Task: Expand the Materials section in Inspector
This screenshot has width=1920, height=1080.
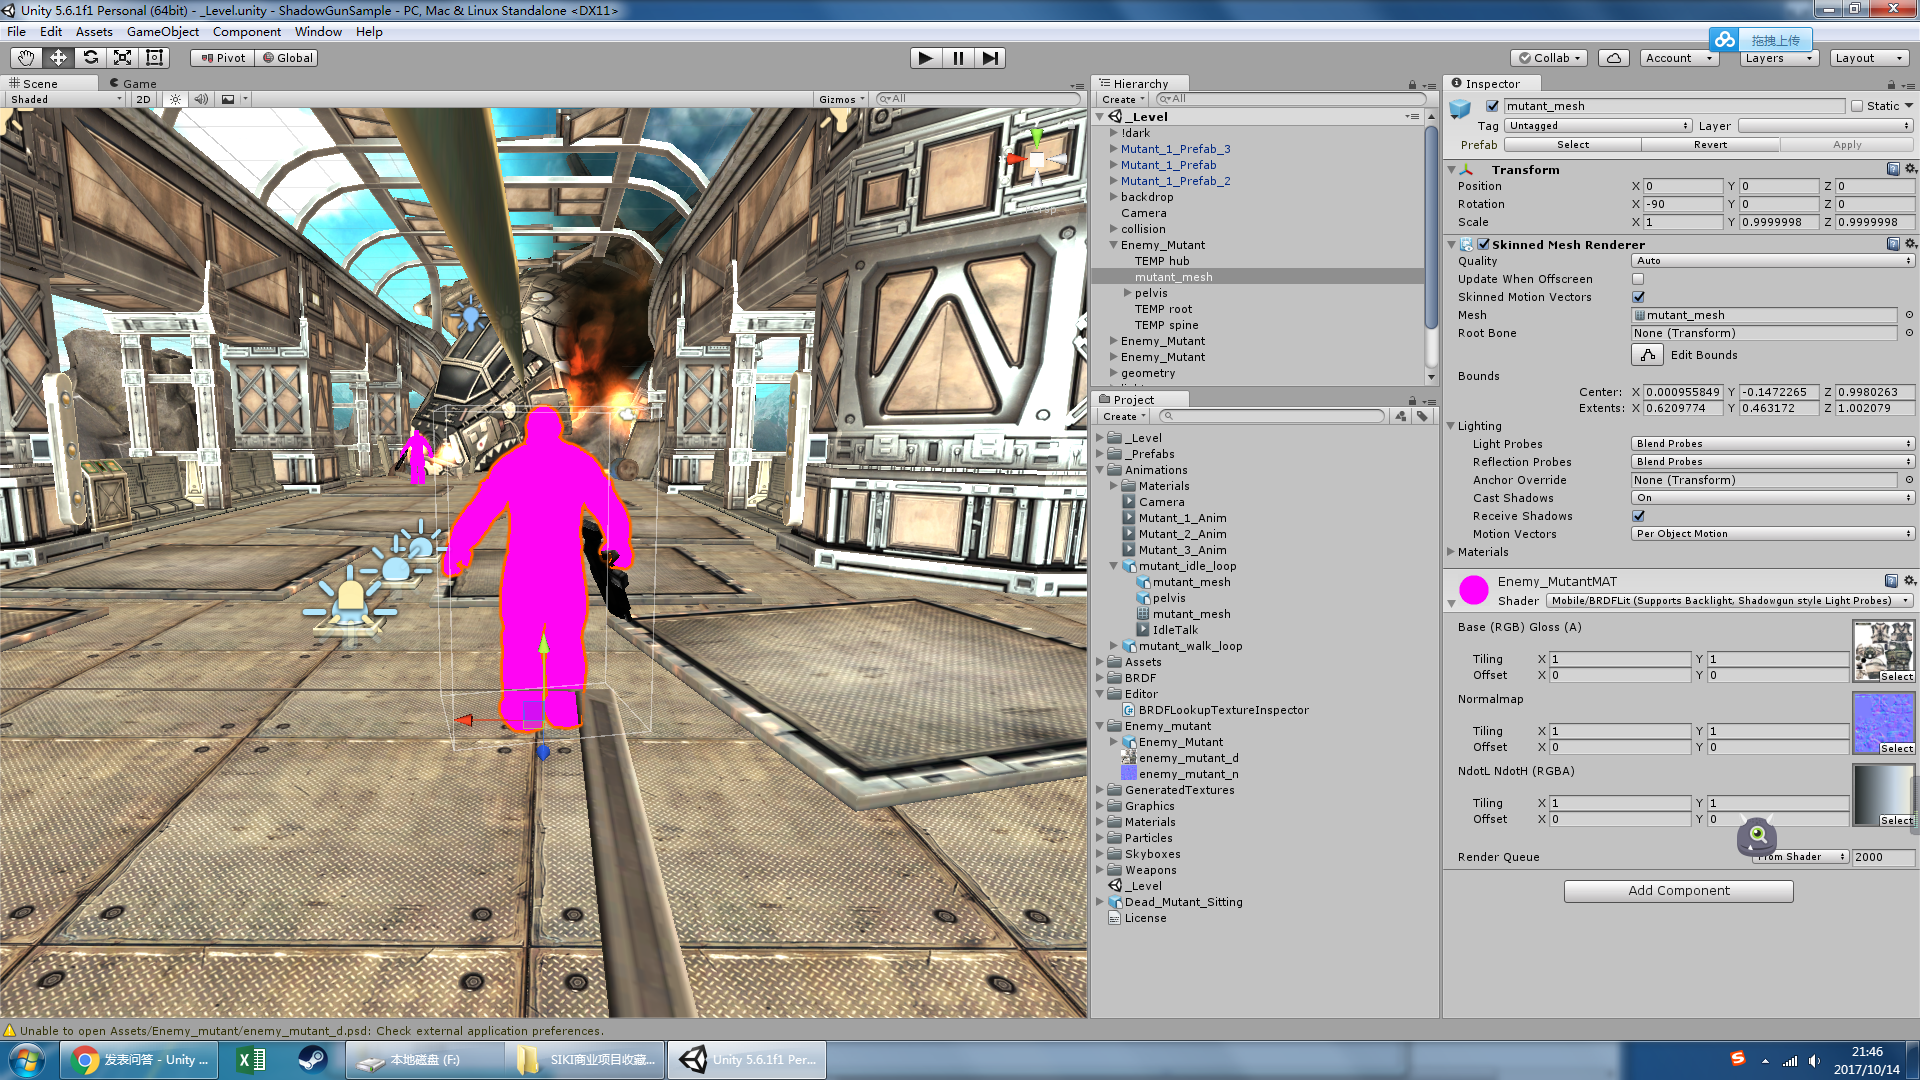Action: coord(1451,552)
